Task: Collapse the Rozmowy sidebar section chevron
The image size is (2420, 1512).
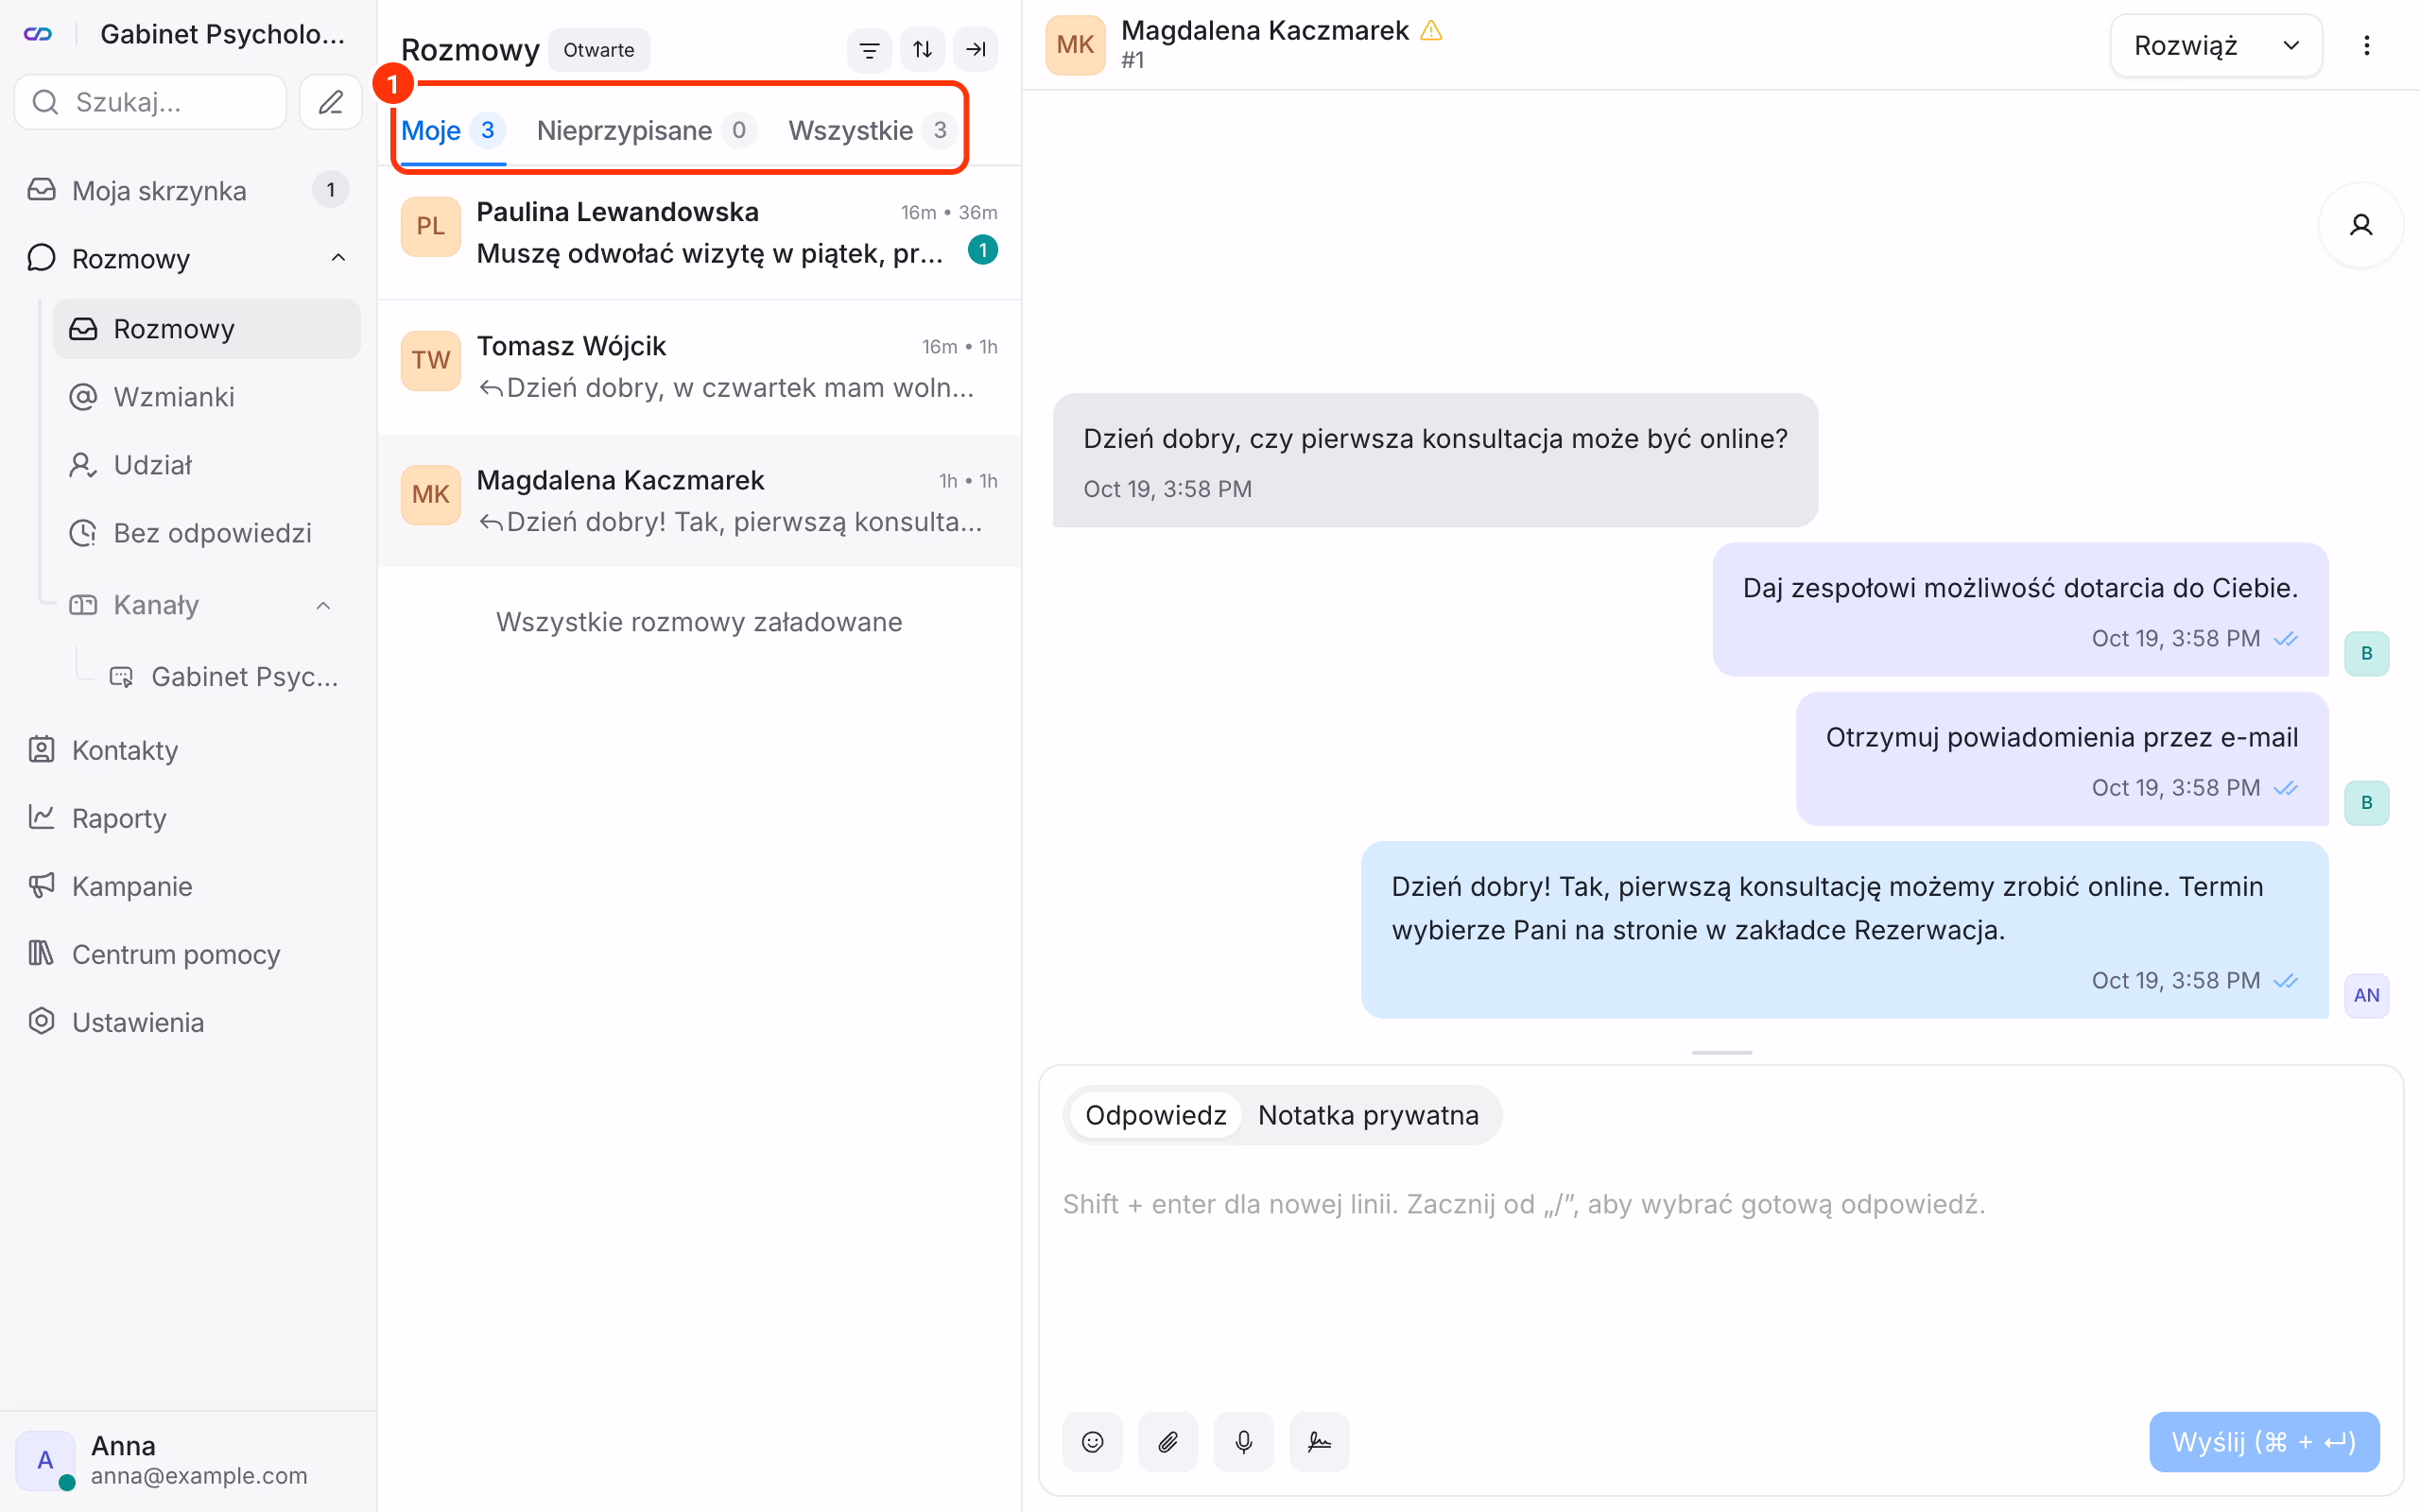Action: (338, 258)
